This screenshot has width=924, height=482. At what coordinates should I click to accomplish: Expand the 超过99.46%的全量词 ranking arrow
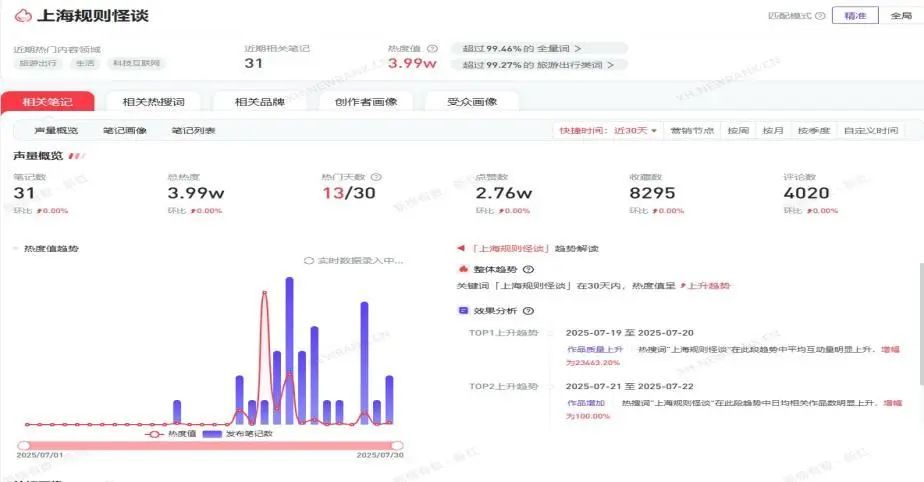click(577, 48)
